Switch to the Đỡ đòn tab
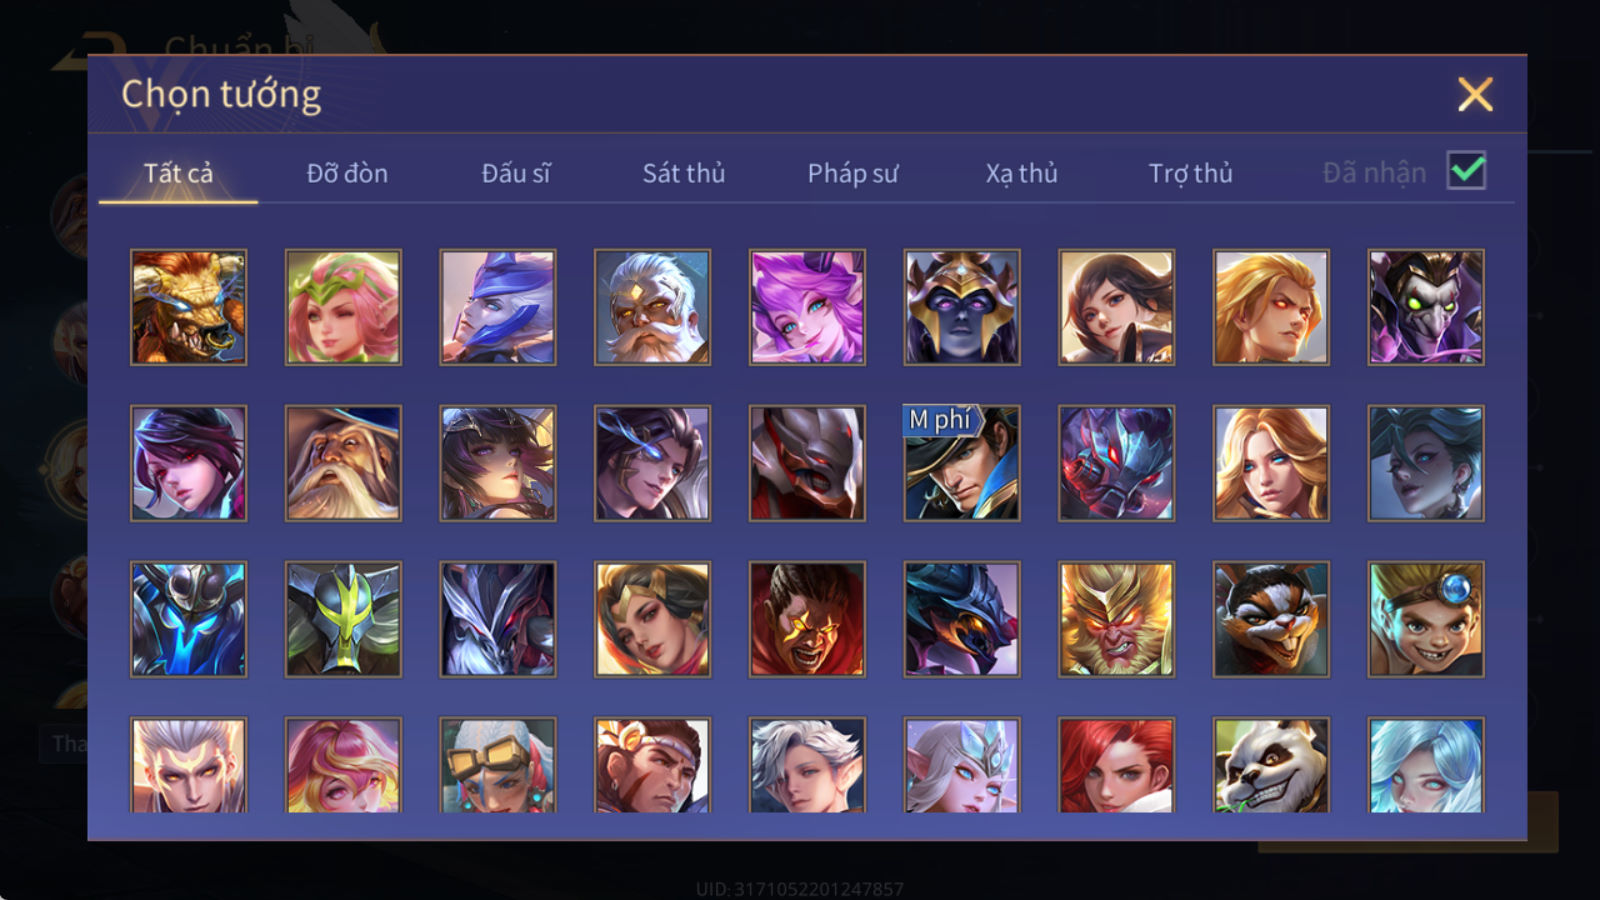 347,173
